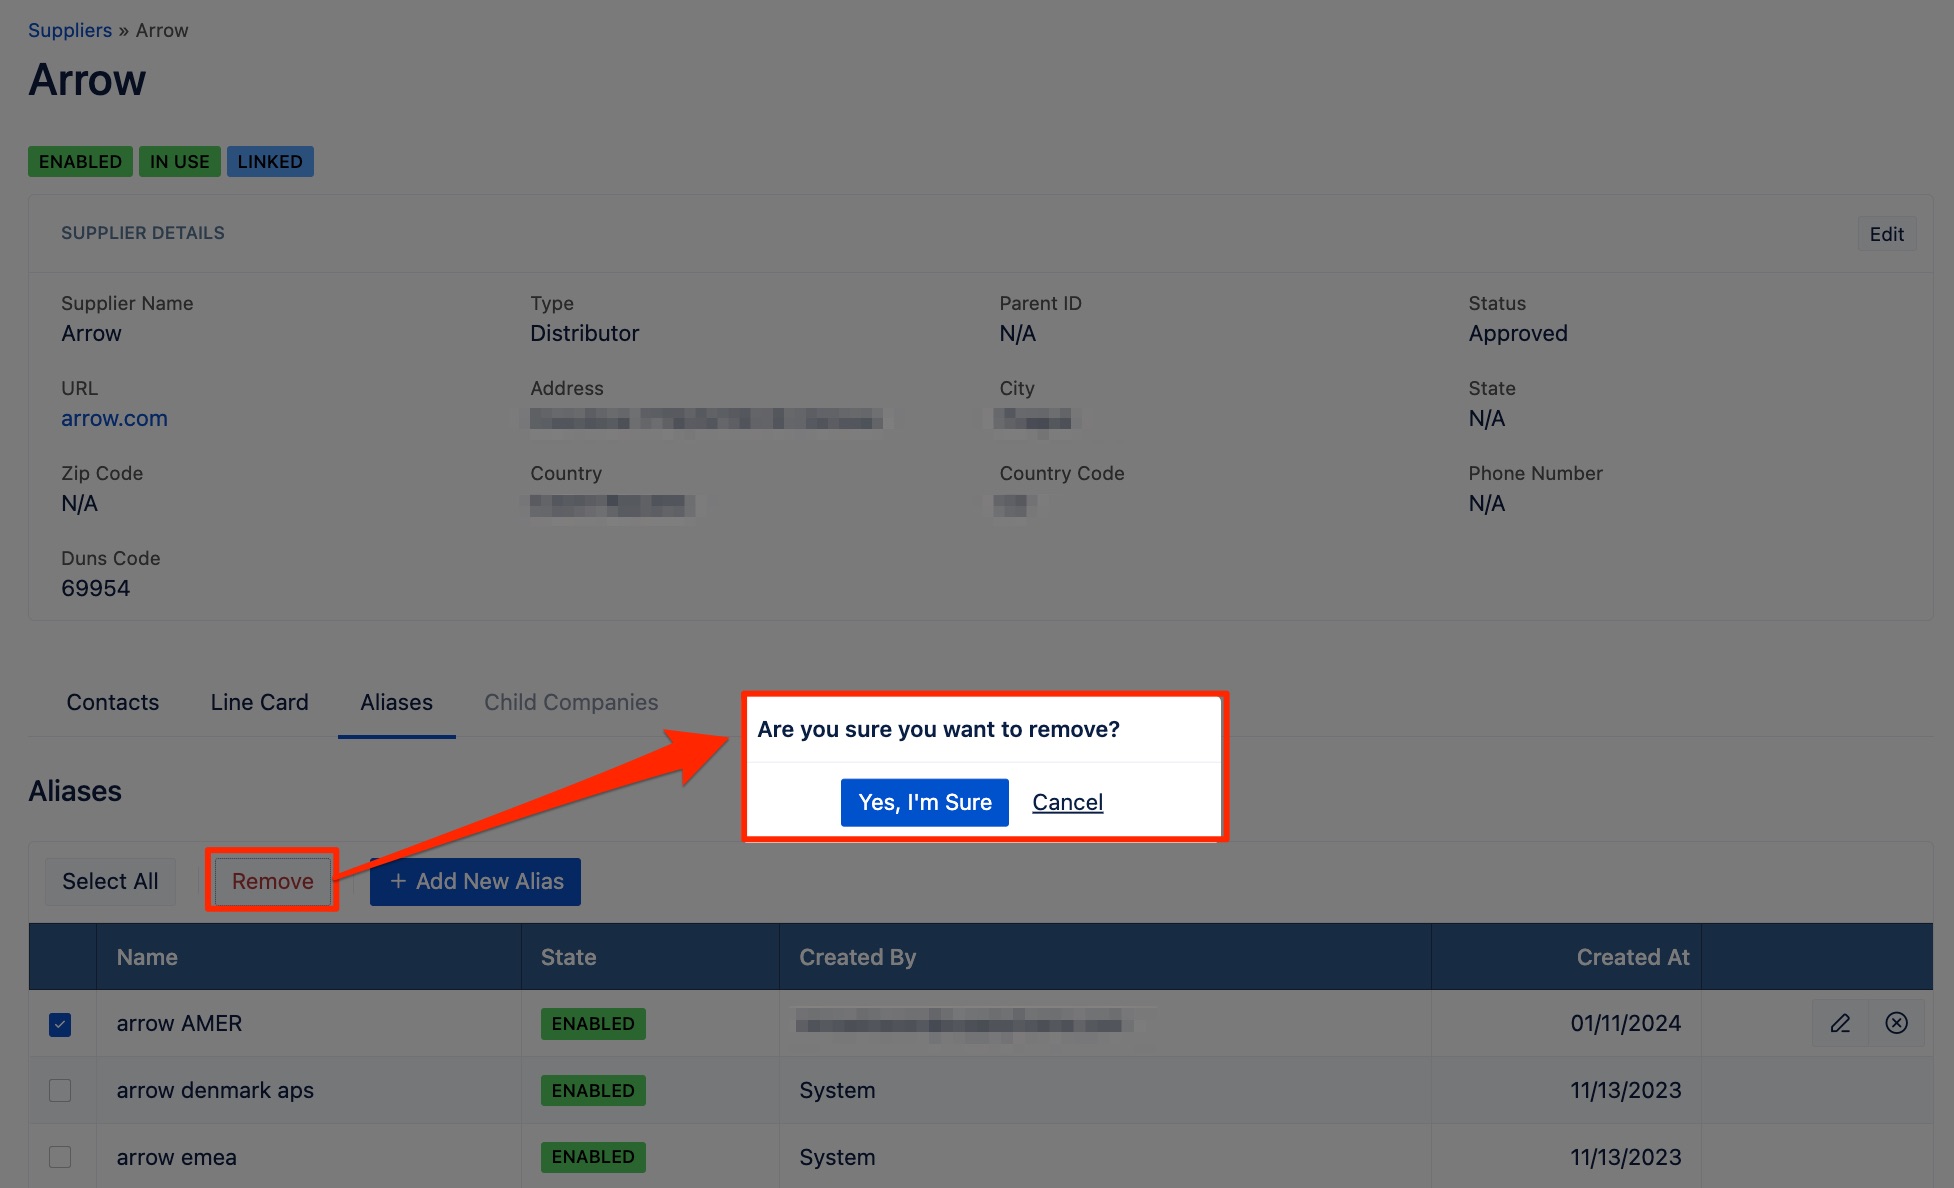Click ENABLED state badge for arrow emea
This screenshot has width=1954, height=1188.
[593, 1157]
